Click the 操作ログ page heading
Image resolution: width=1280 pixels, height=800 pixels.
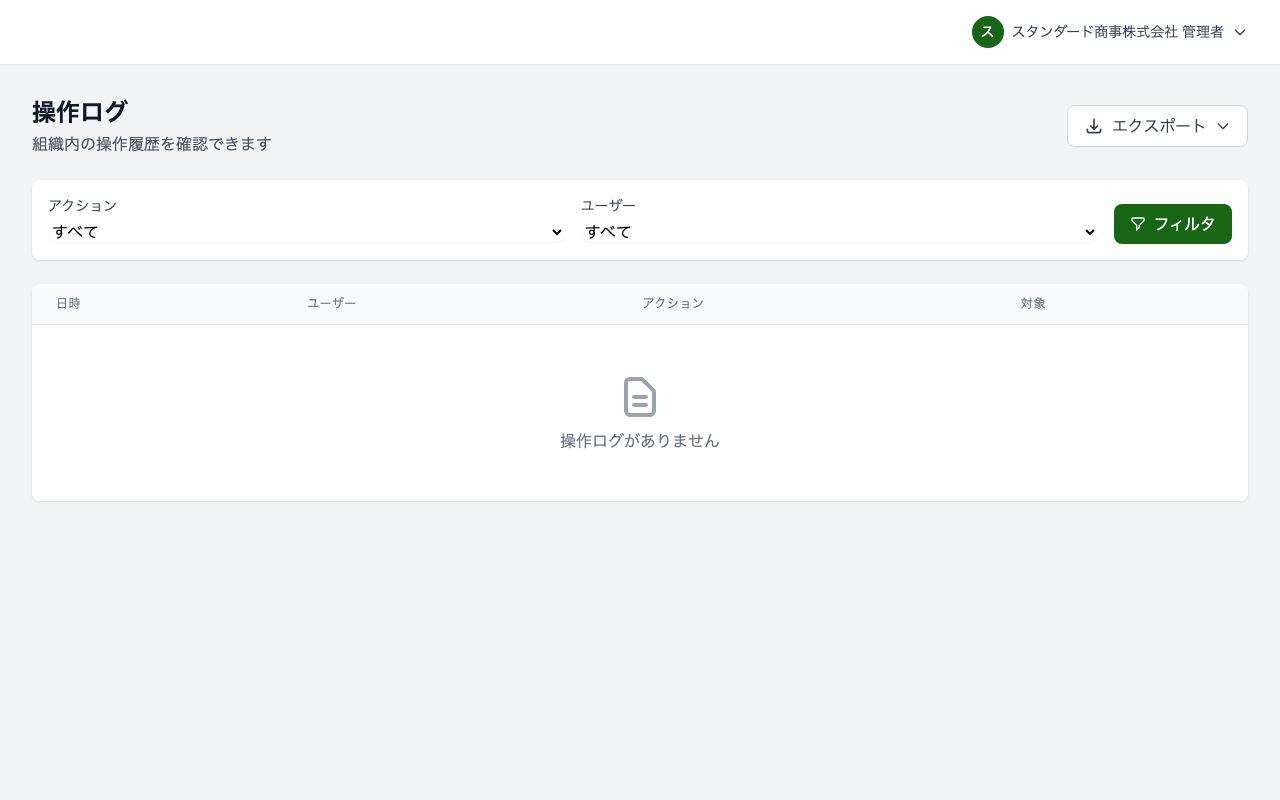pos(80,112)
